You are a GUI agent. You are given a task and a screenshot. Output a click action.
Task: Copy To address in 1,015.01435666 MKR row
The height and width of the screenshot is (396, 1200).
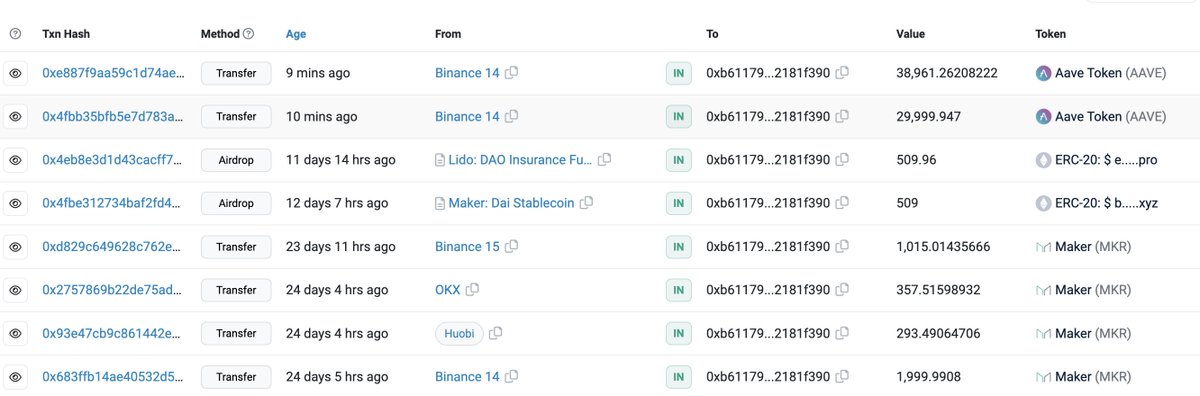click(x=842, y=247)
